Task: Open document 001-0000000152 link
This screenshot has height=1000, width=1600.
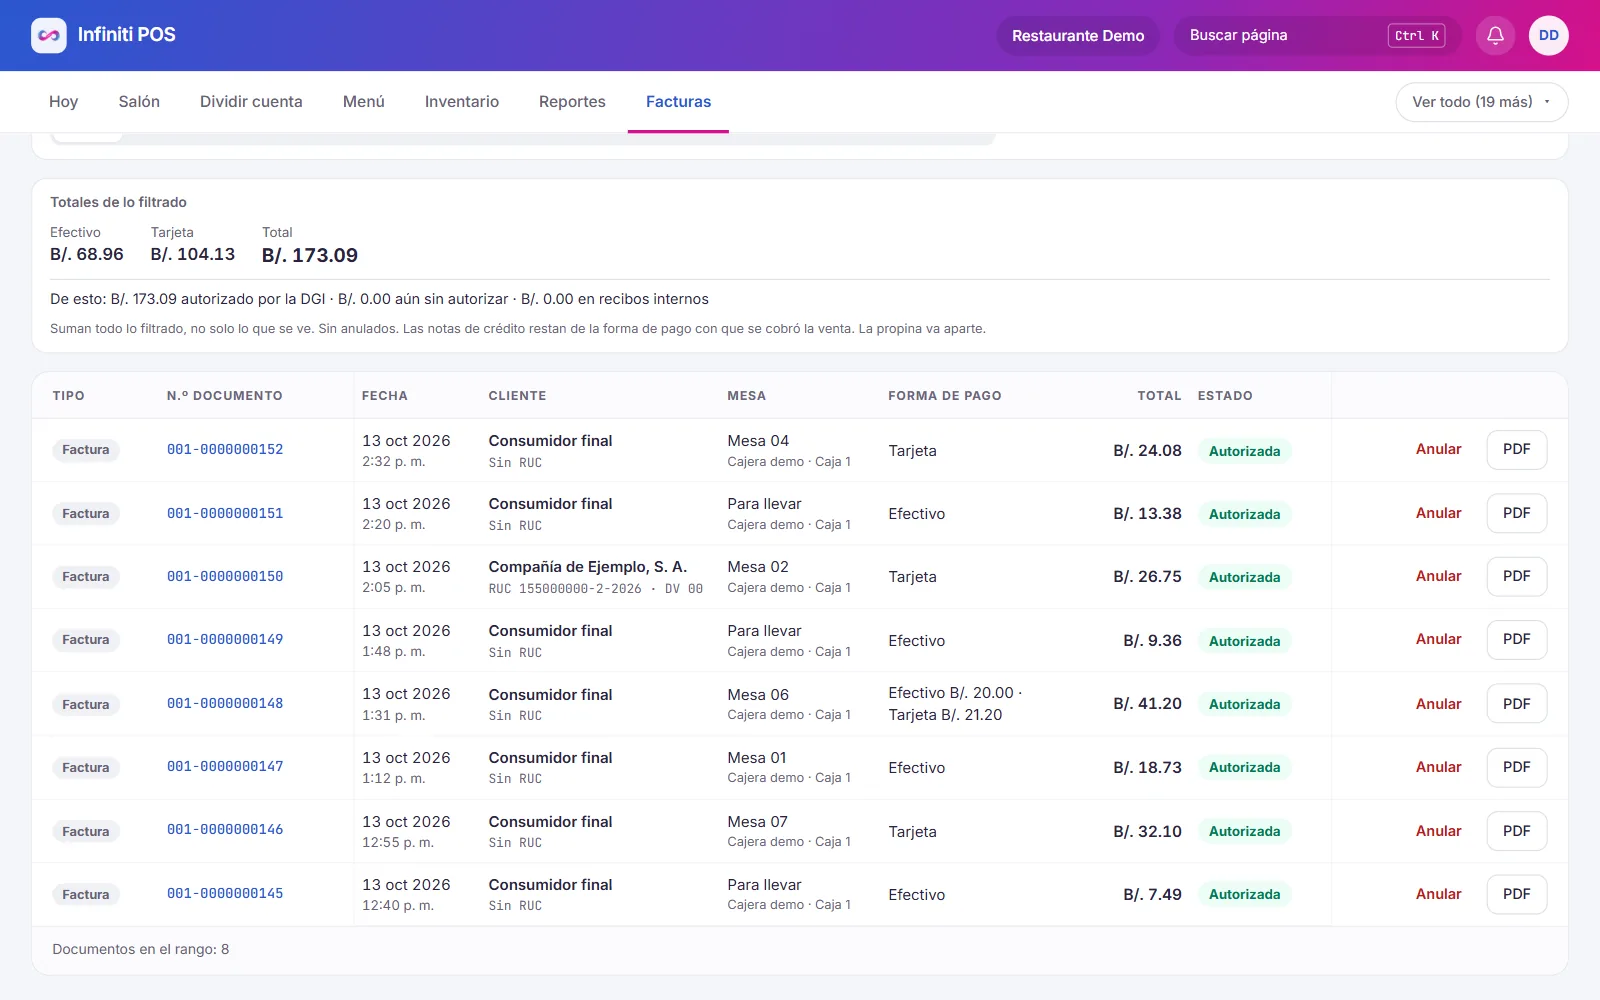Action: [x=225, y=450]
